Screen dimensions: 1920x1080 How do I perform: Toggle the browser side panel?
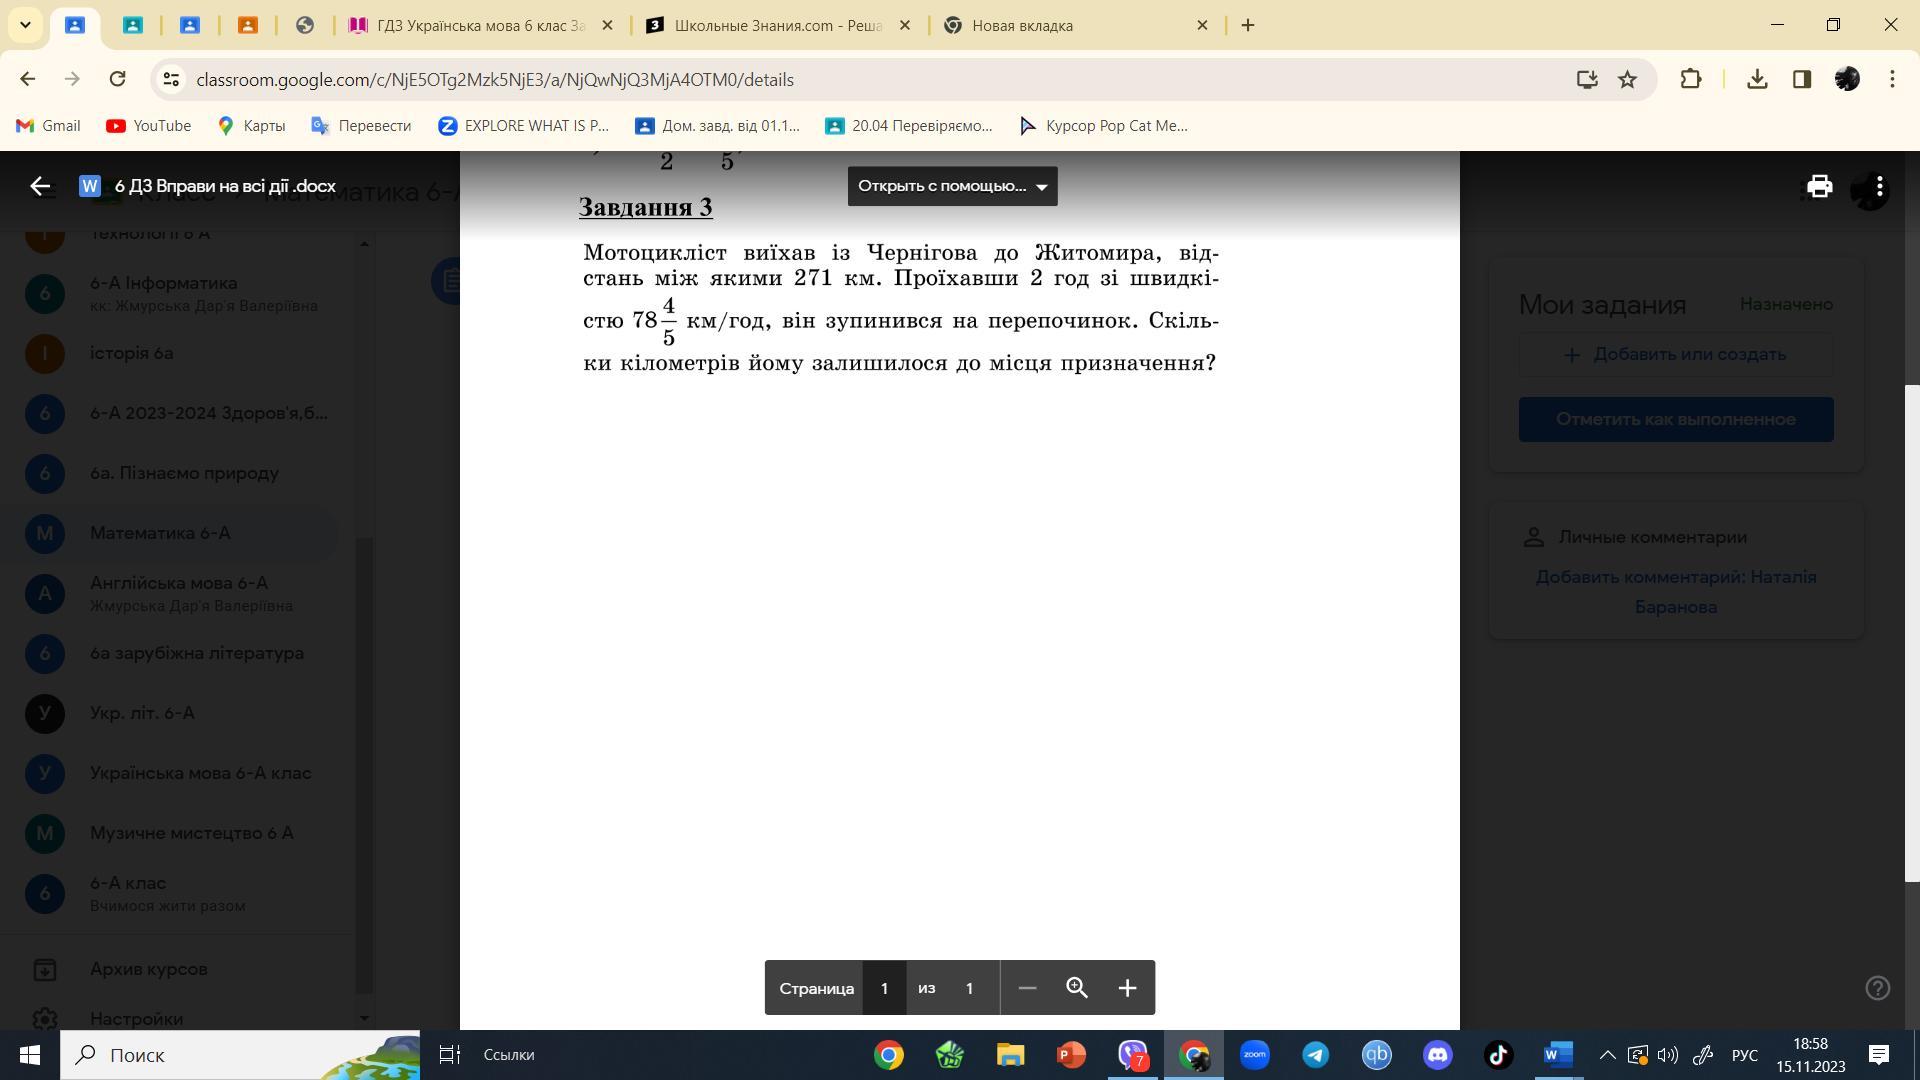pos(1802,79)
